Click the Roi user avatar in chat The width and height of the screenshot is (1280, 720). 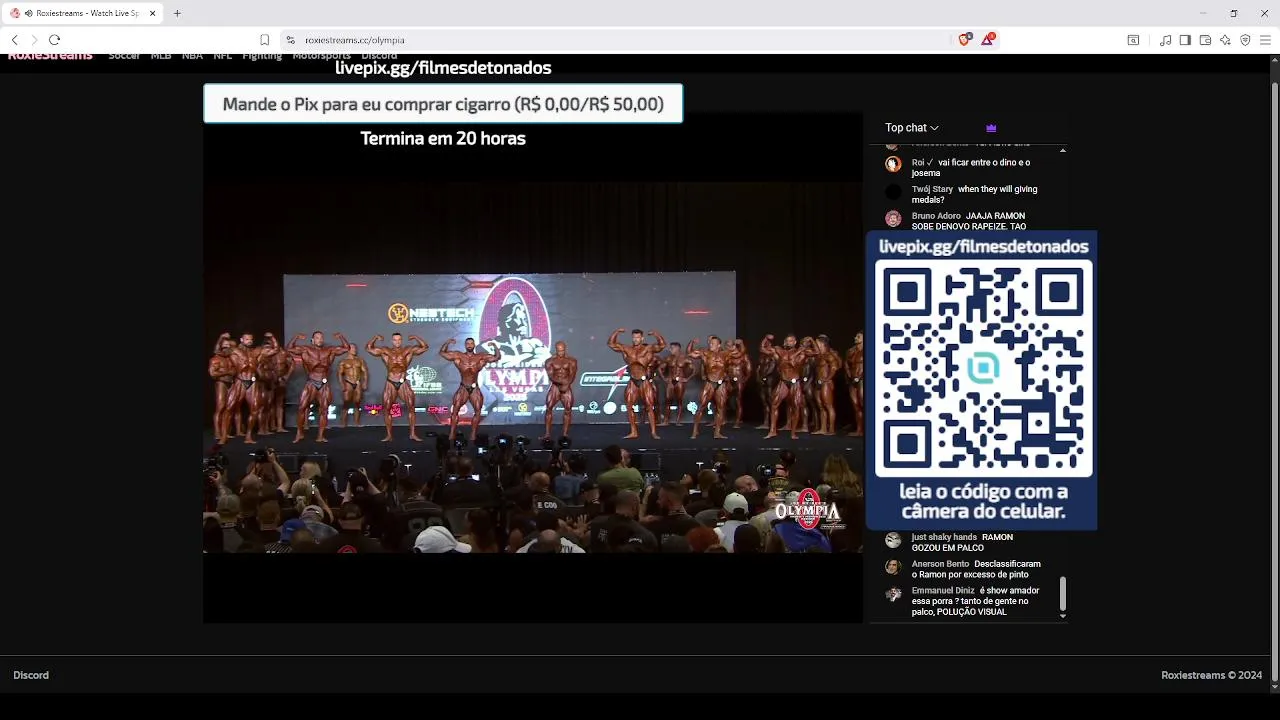coord(893,164)
